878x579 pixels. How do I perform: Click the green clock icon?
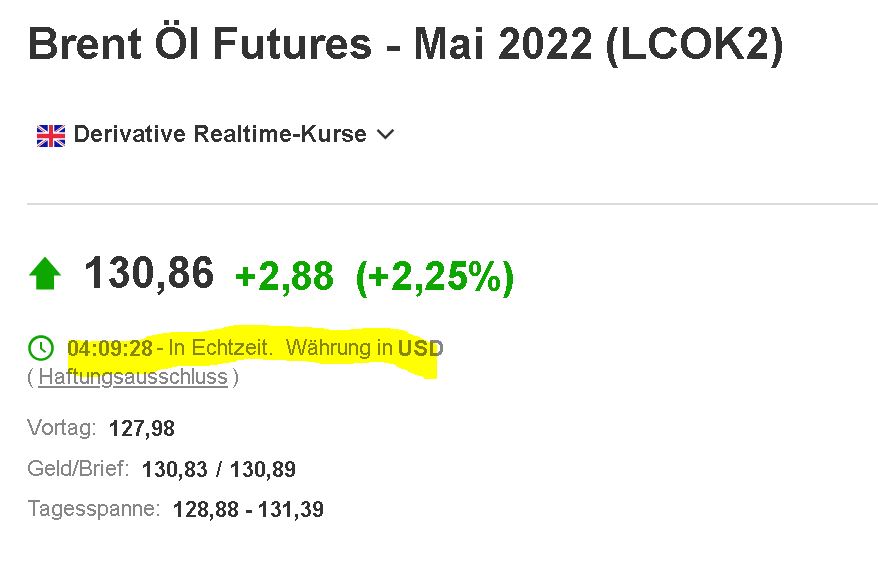(40, 348)
